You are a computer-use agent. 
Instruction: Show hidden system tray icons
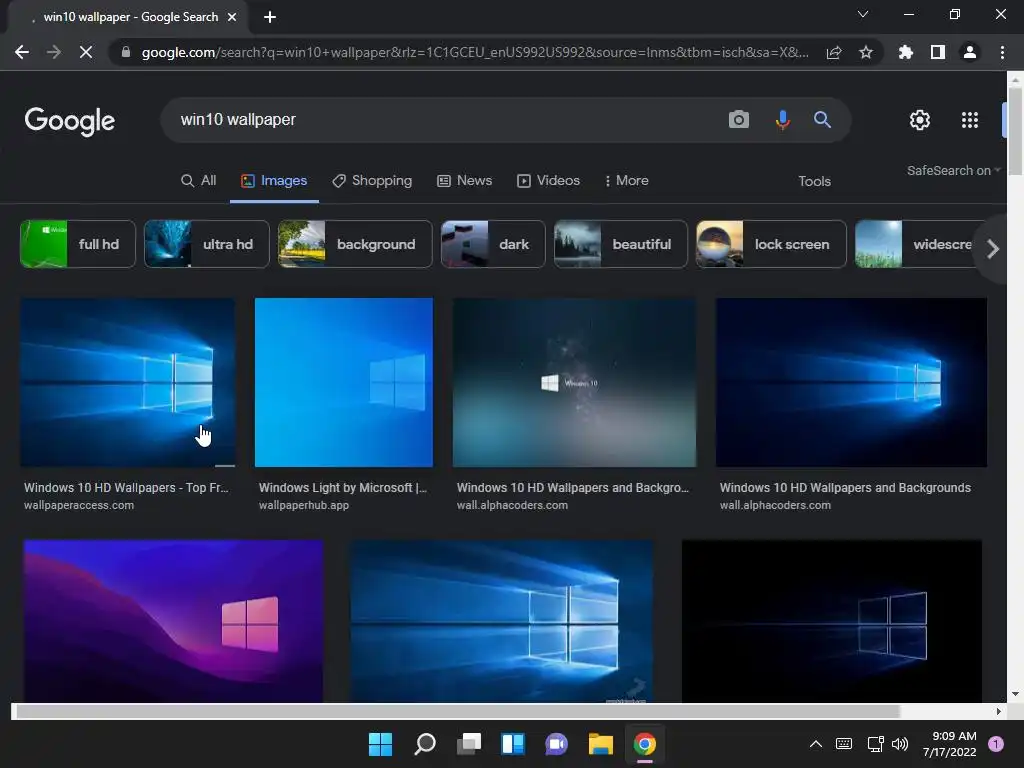click(816, 744)
